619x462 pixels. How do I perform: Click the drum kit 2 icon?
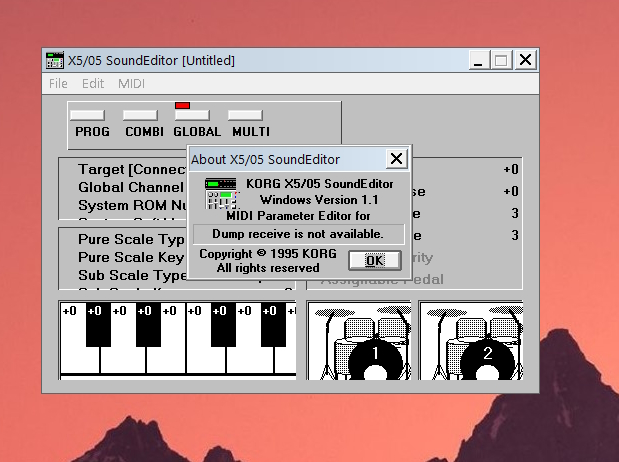(471, 341)
